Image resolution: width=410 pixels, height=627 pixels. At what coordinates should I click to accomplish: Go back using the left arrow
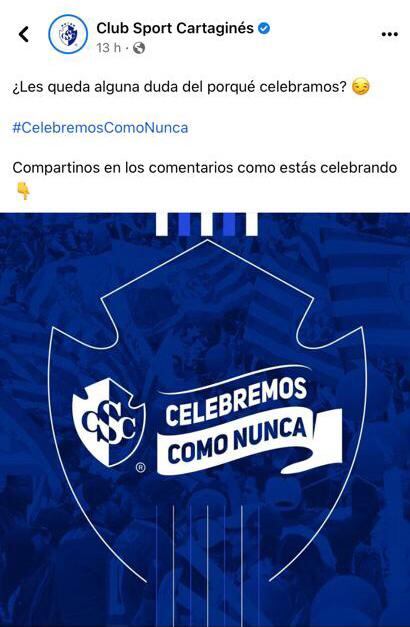(24, 34)
